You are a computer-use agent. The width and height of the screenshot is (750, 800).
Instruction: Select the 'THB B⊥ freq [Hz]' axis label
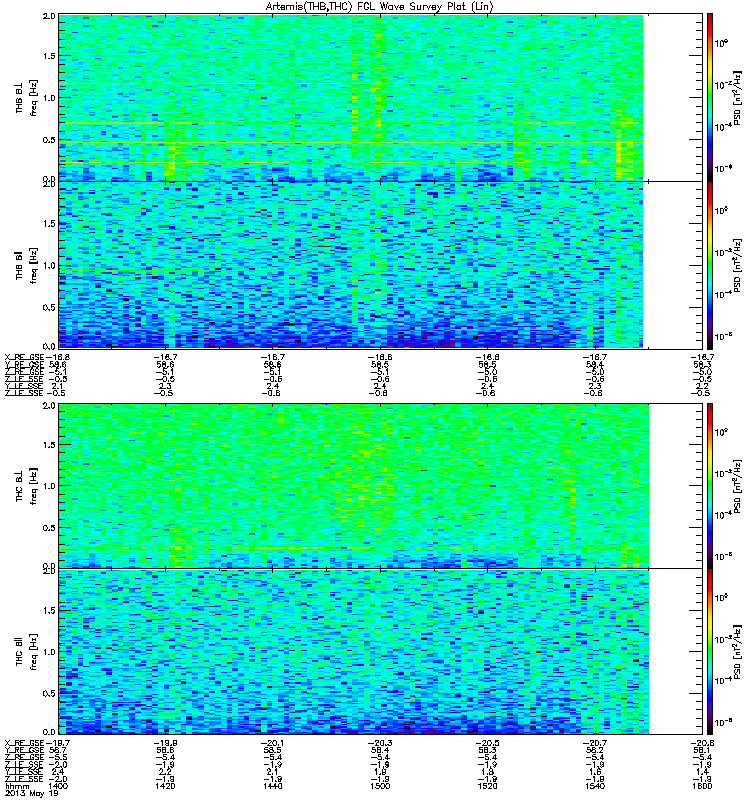(27, 98)
